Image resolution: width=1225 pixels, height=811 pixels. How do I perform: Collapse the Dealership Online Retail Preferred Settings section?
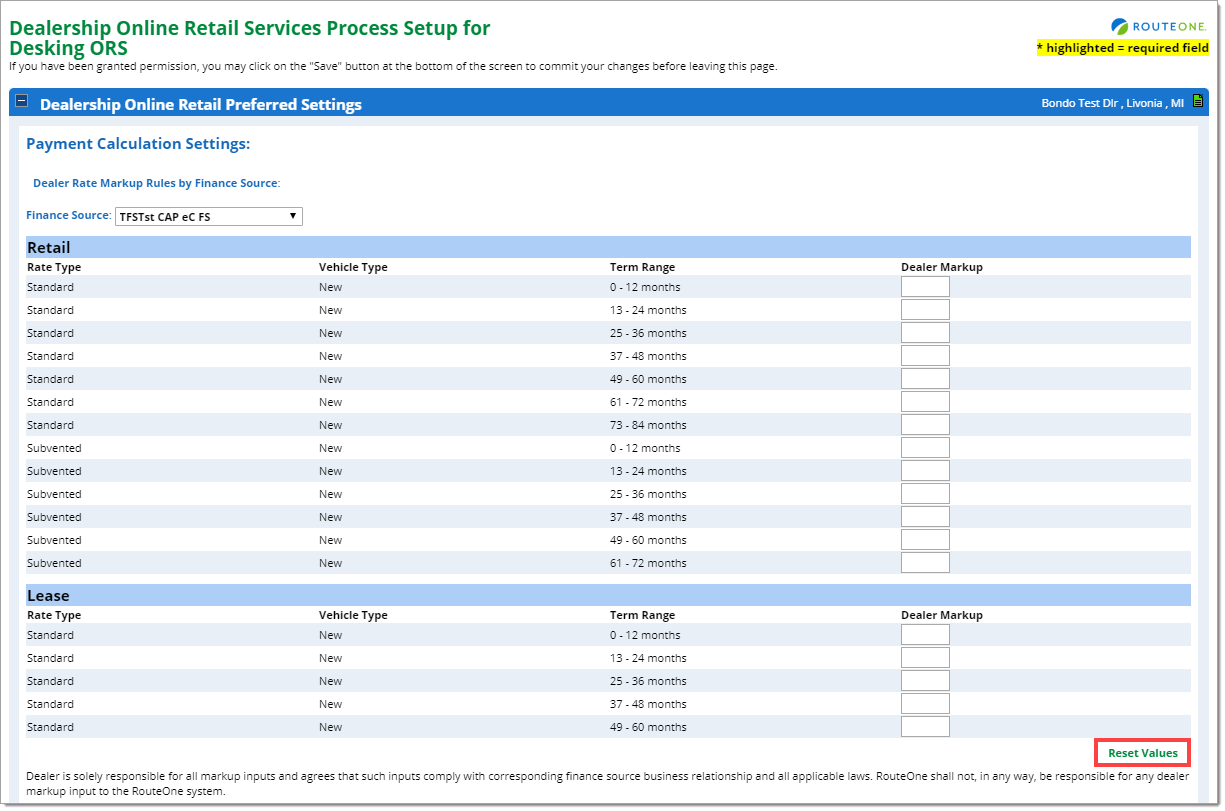click(22, 102)
